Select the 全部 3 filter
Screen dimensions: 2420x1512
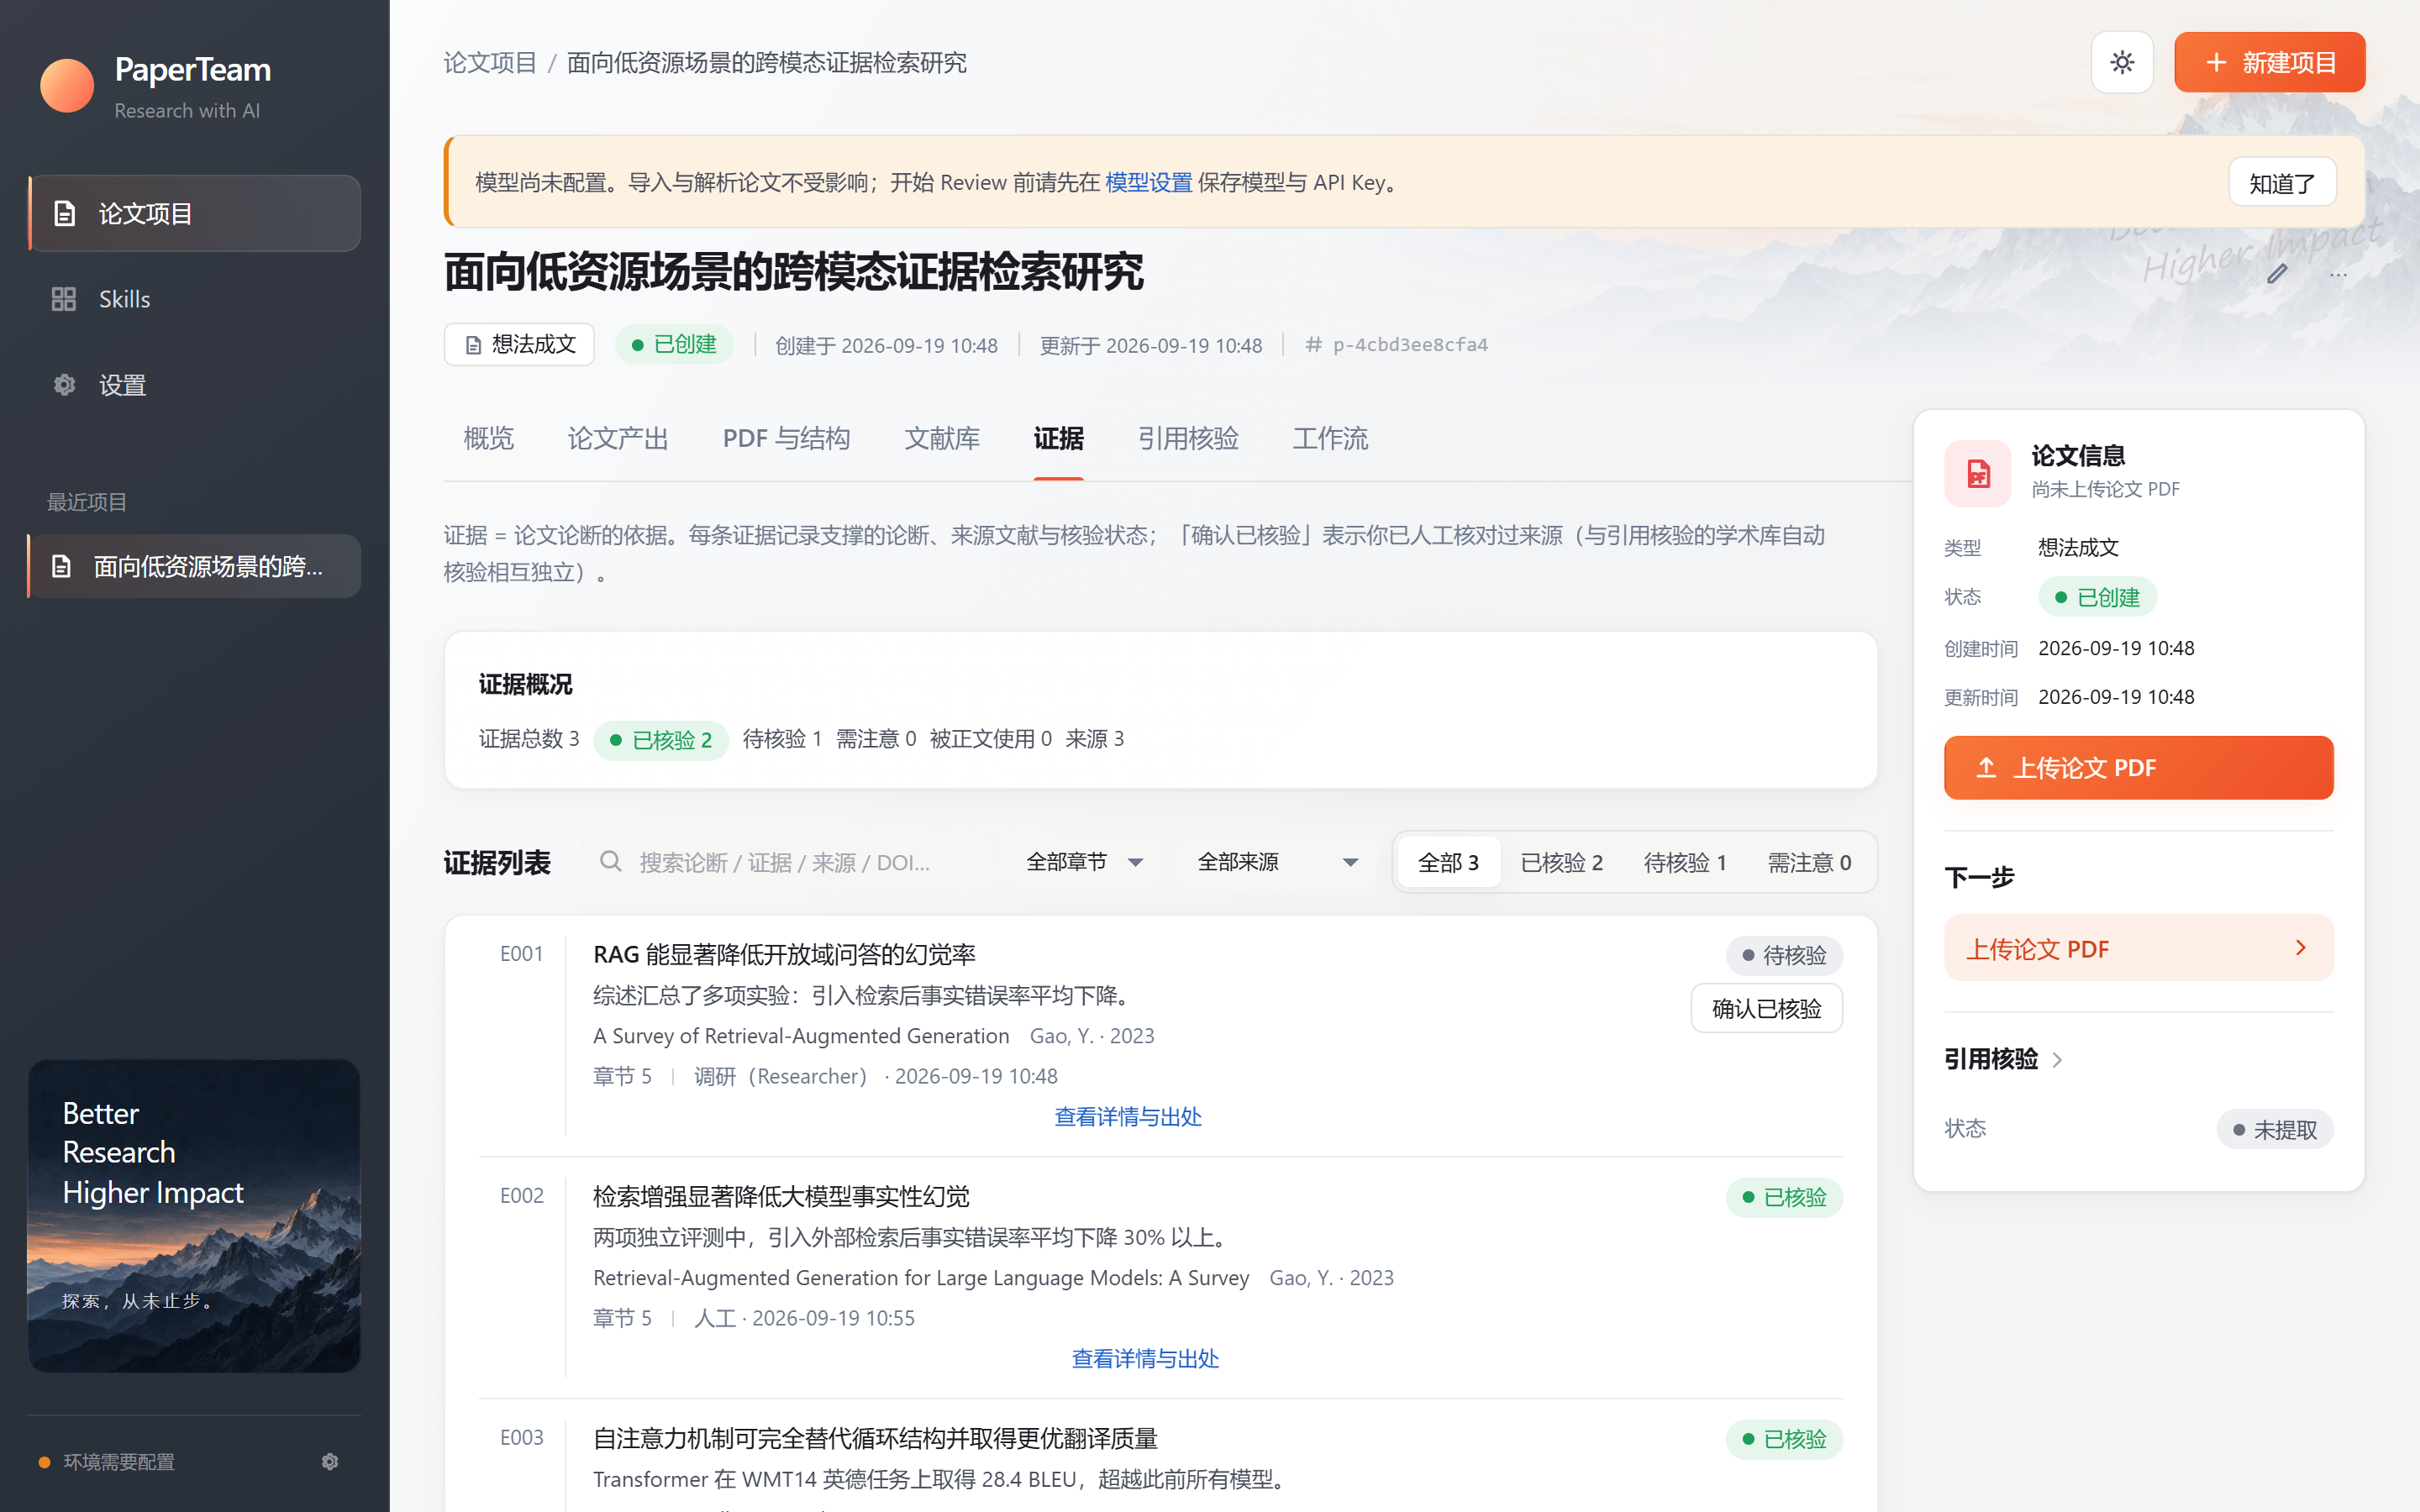(1448, 862)
